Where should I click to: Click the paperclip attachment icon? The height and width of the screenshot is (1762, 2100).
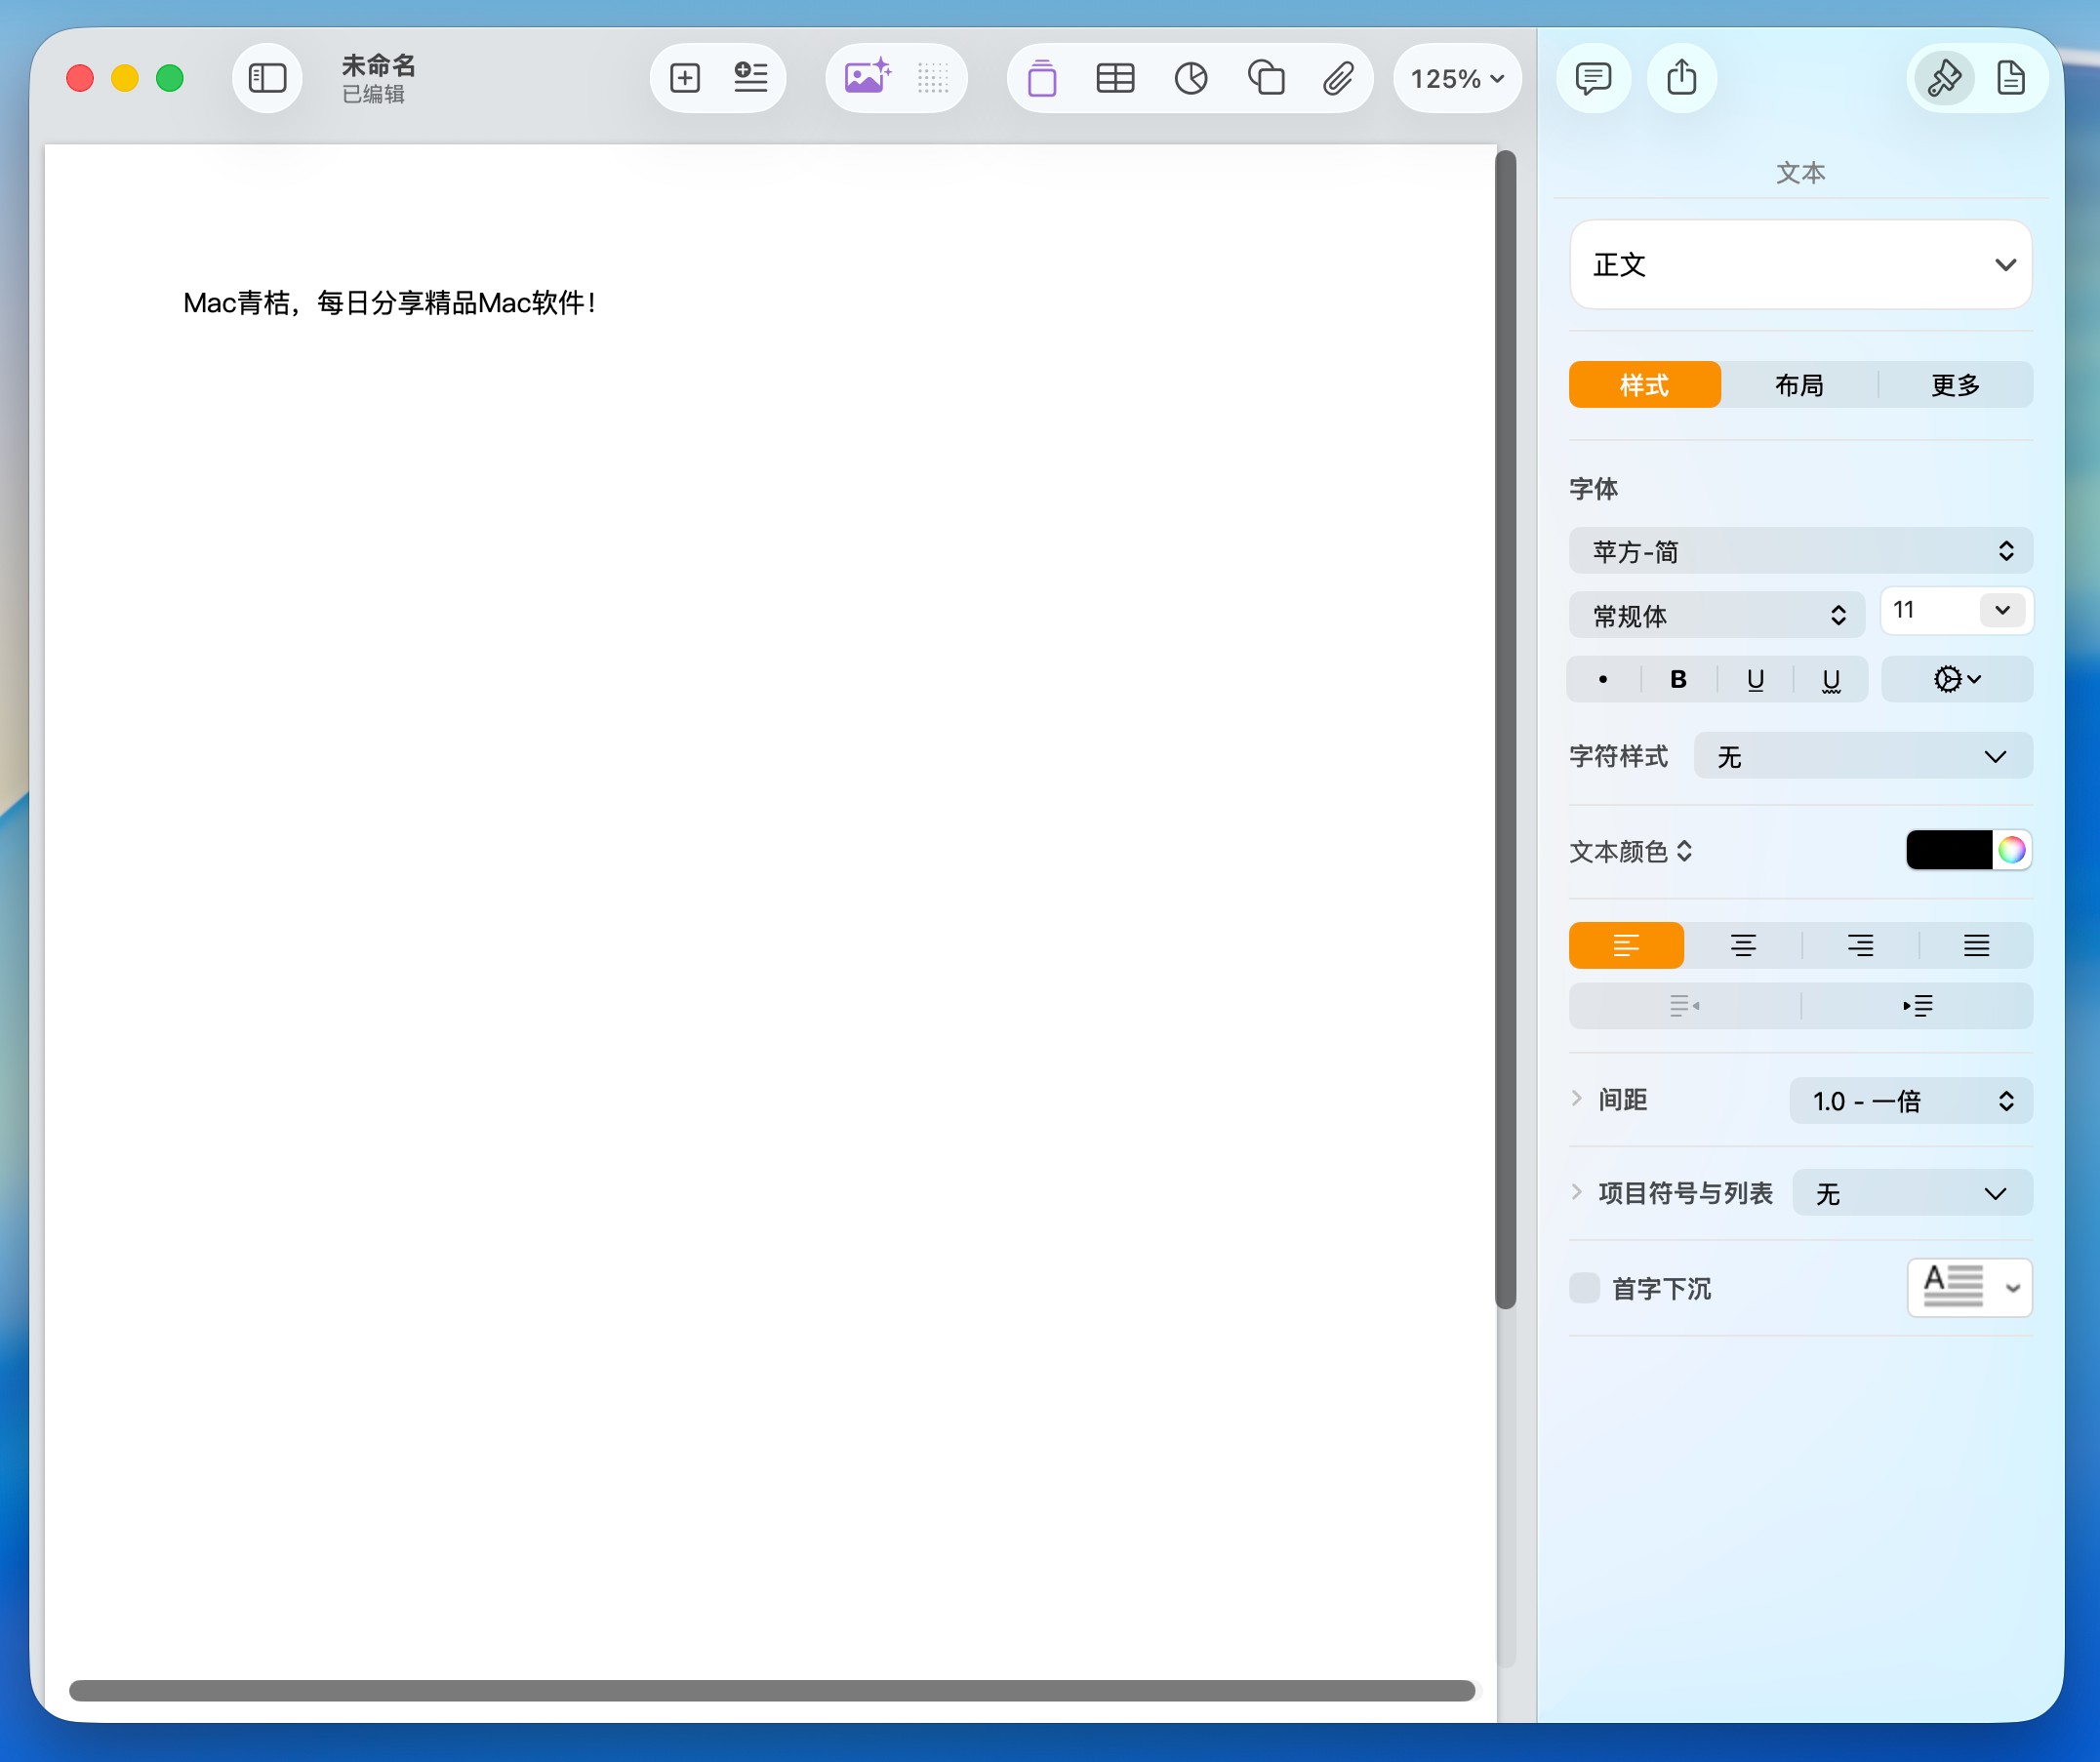click(x=1339, y=78)
